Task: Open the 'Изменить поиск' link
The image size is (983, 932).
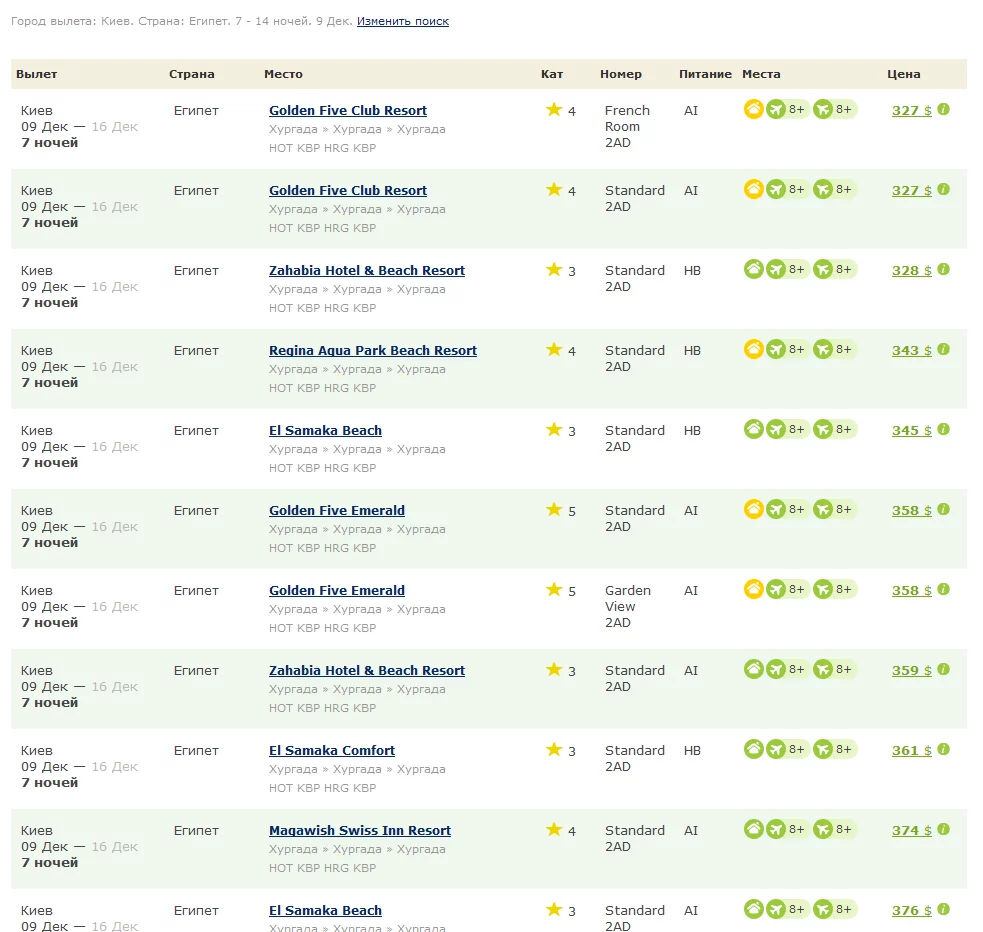Action: (403, 21)
